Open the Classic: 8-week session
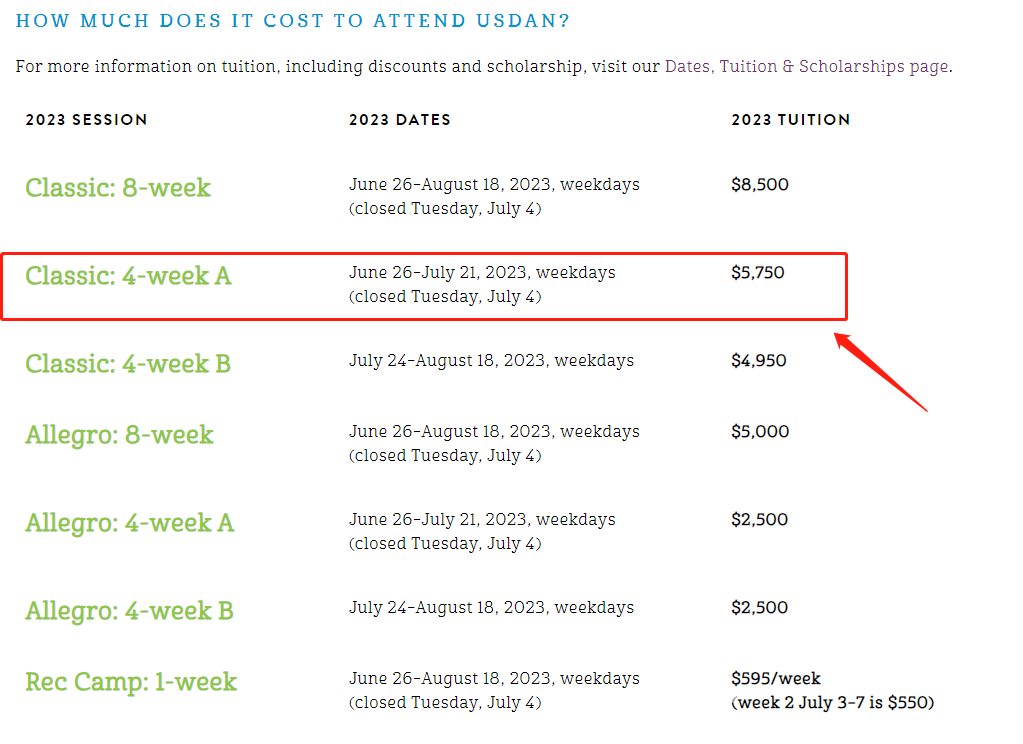 coord(118,188)
